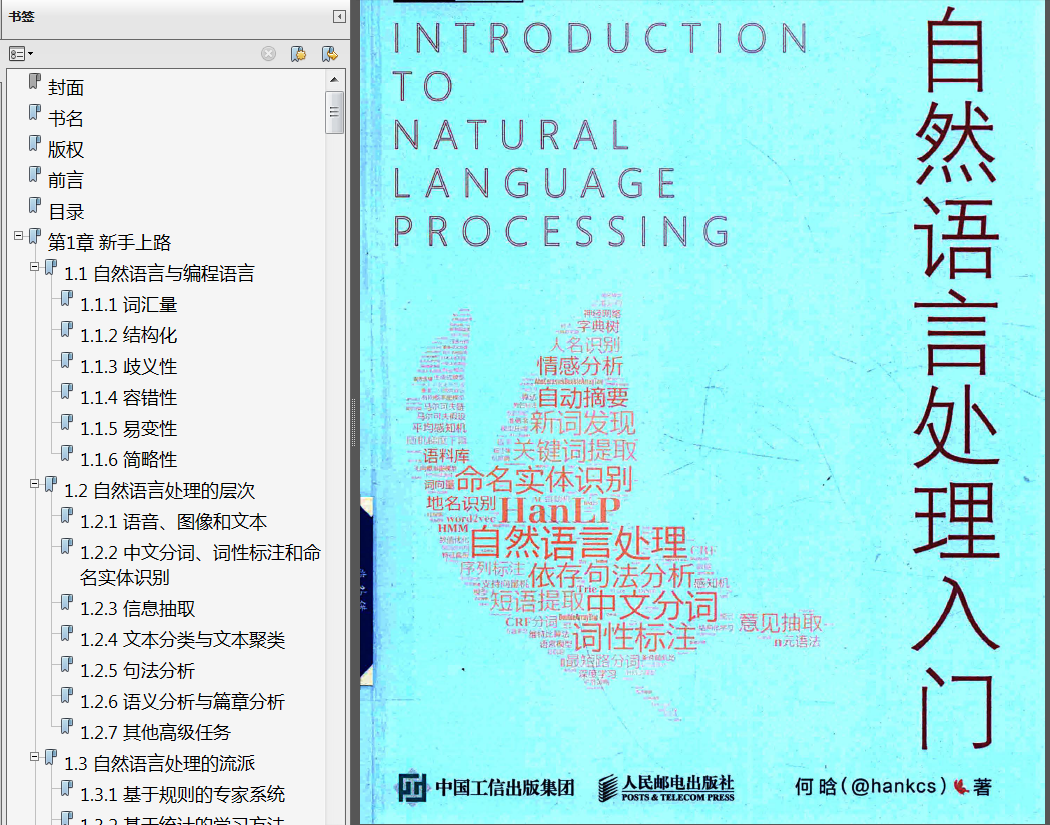Open 1.2.4 文本分类与文本聚类
This screenshot has height=825, width=1050.
(182, 640)
